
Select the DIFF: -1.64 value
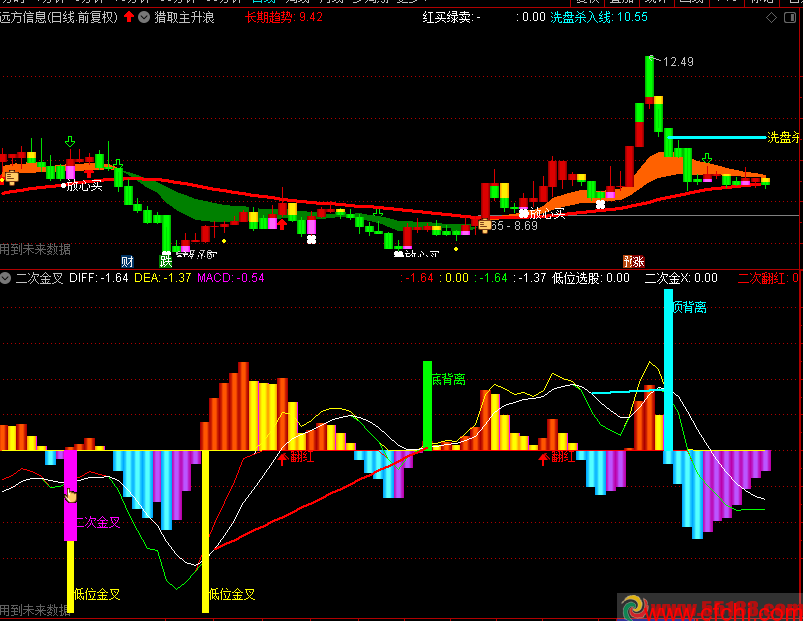[98, 278]
